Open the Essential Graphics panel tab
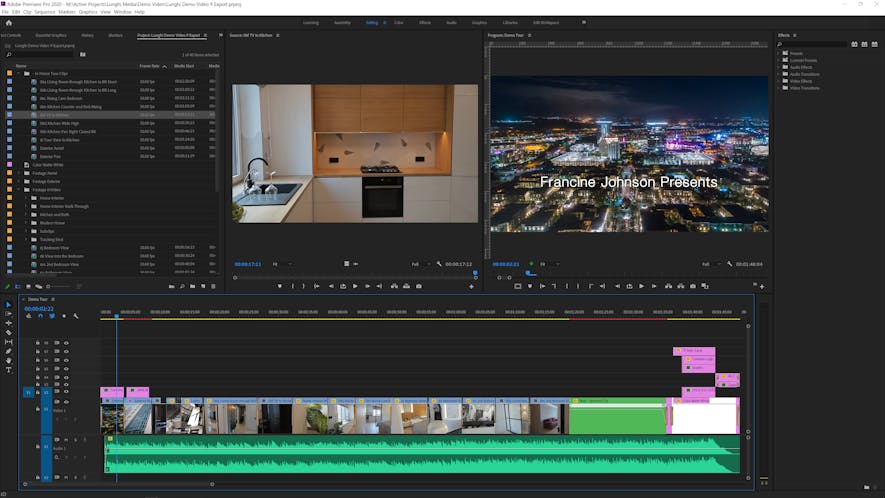Image resolution: width=885 pixels, height=498 pixels. click(x=52, y=35)
